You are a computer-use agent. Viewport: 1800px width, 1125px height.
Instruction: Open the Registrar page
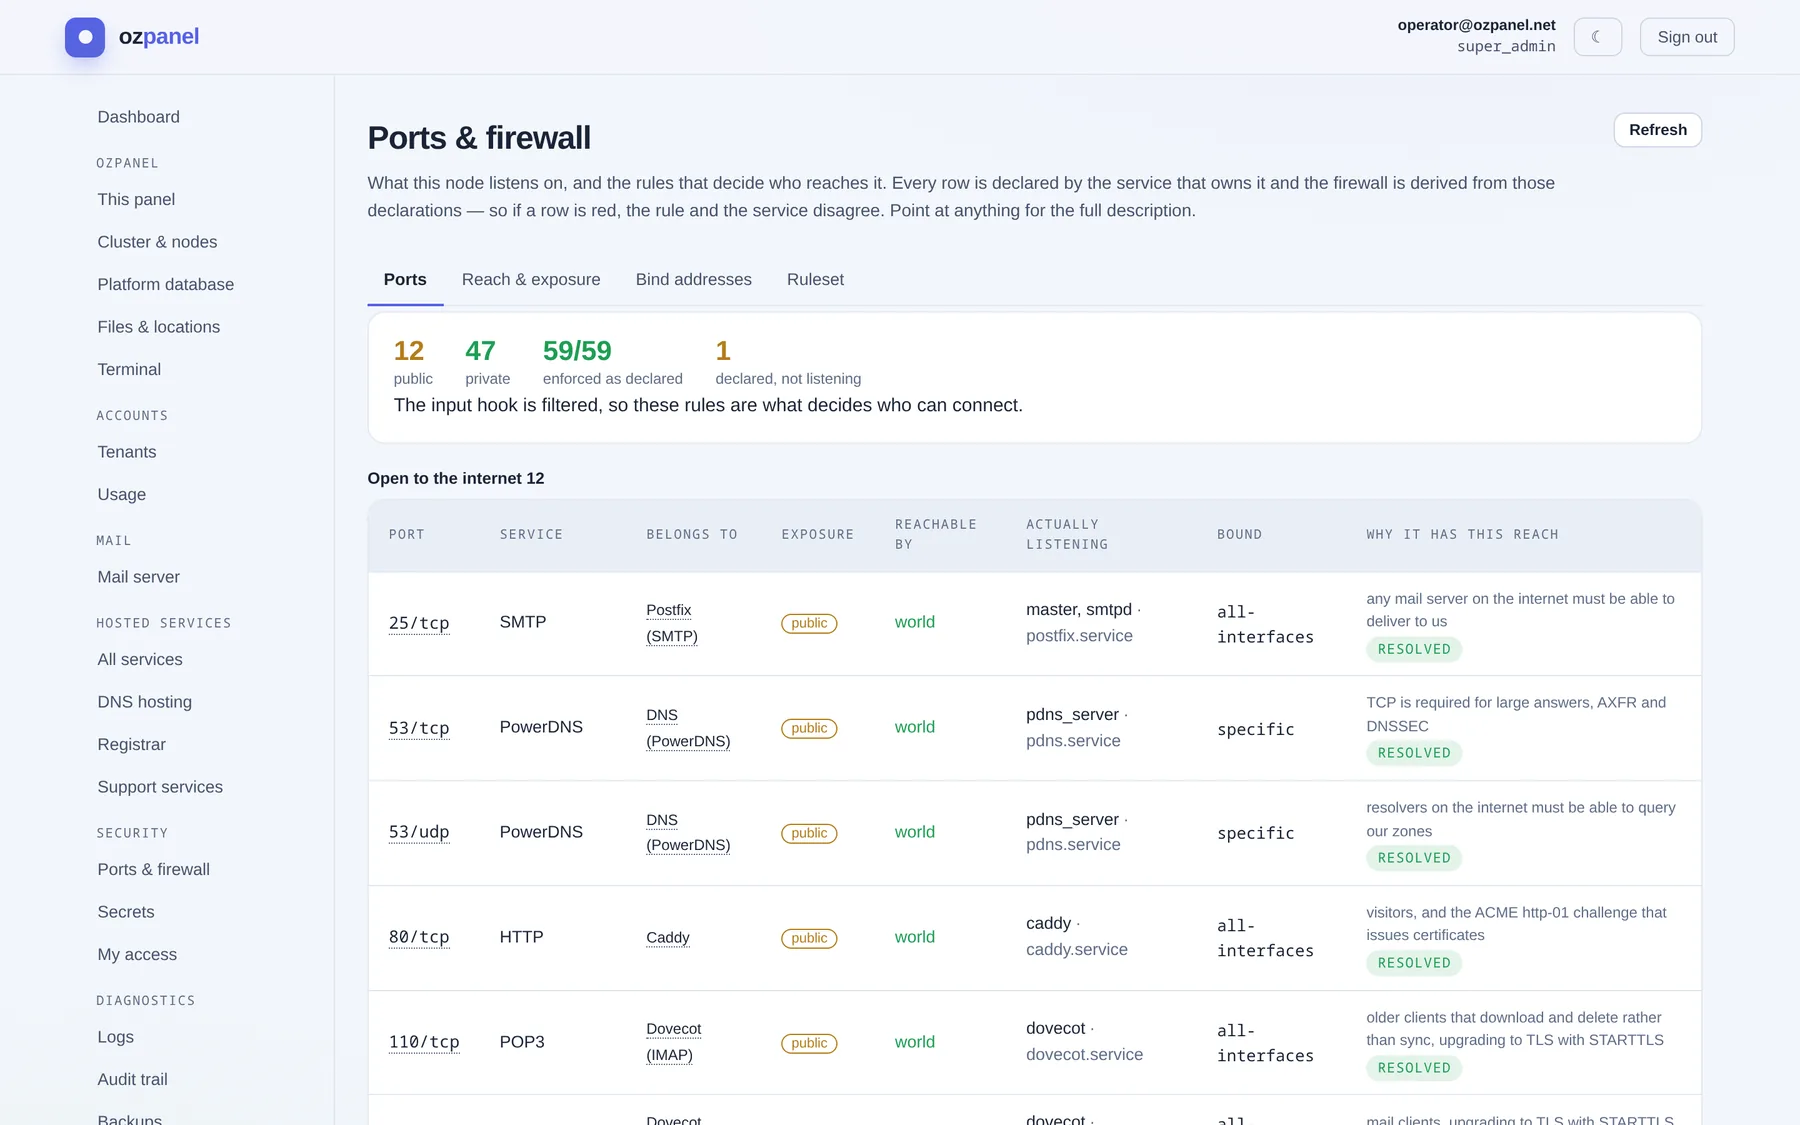[132, 744]
